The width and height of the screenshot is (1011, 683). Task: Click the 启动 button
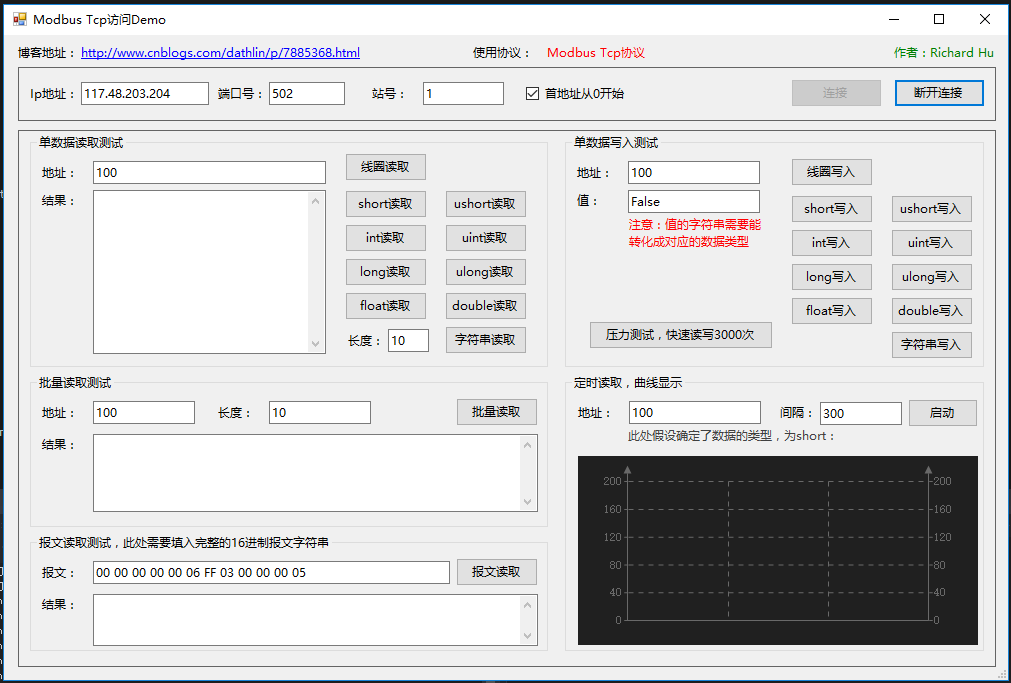(943, 413)
